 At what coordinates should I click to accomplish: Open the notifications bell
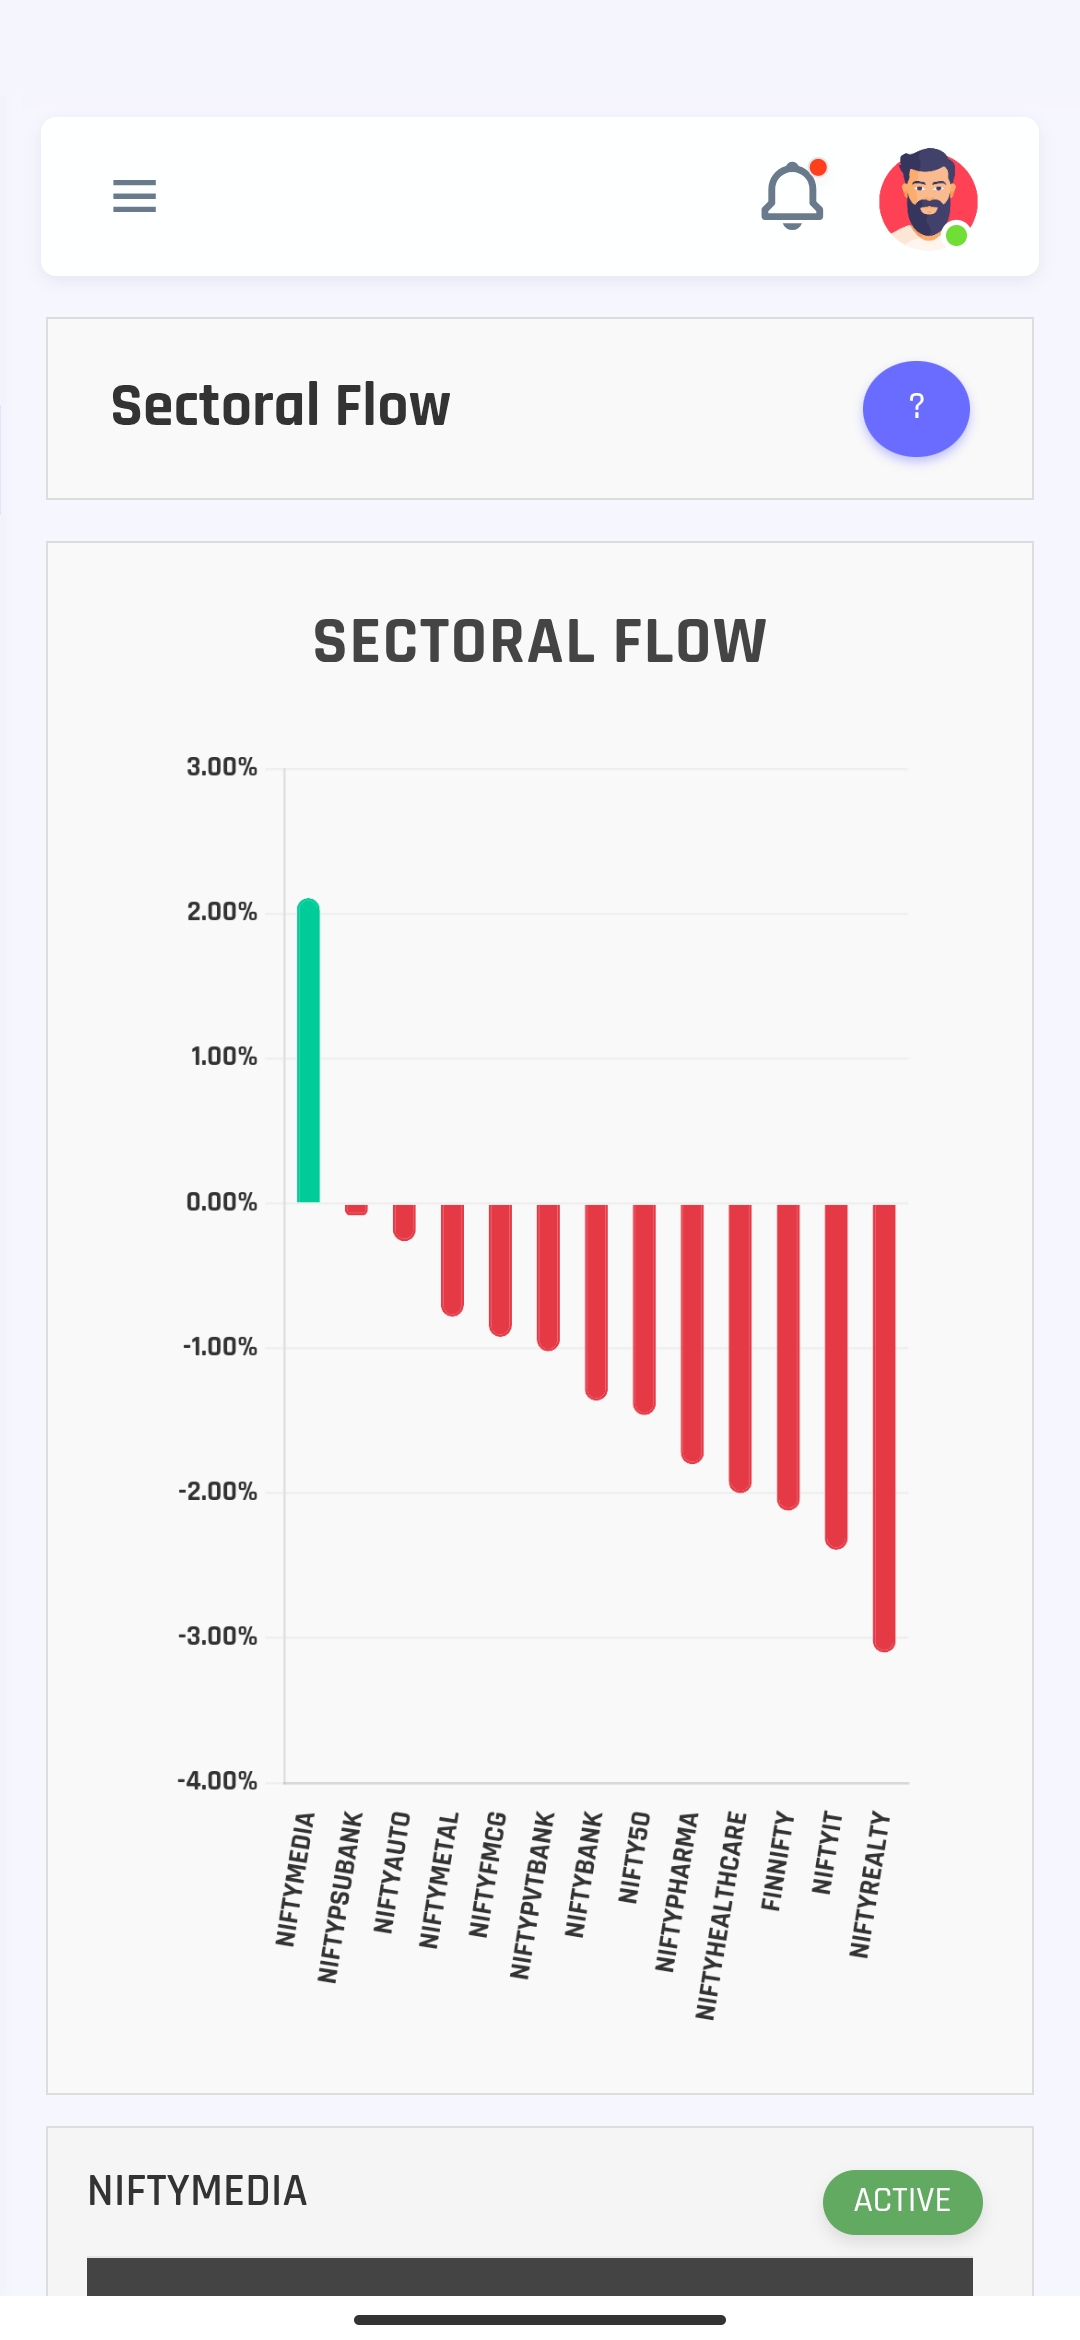click(x=792, y=196)
